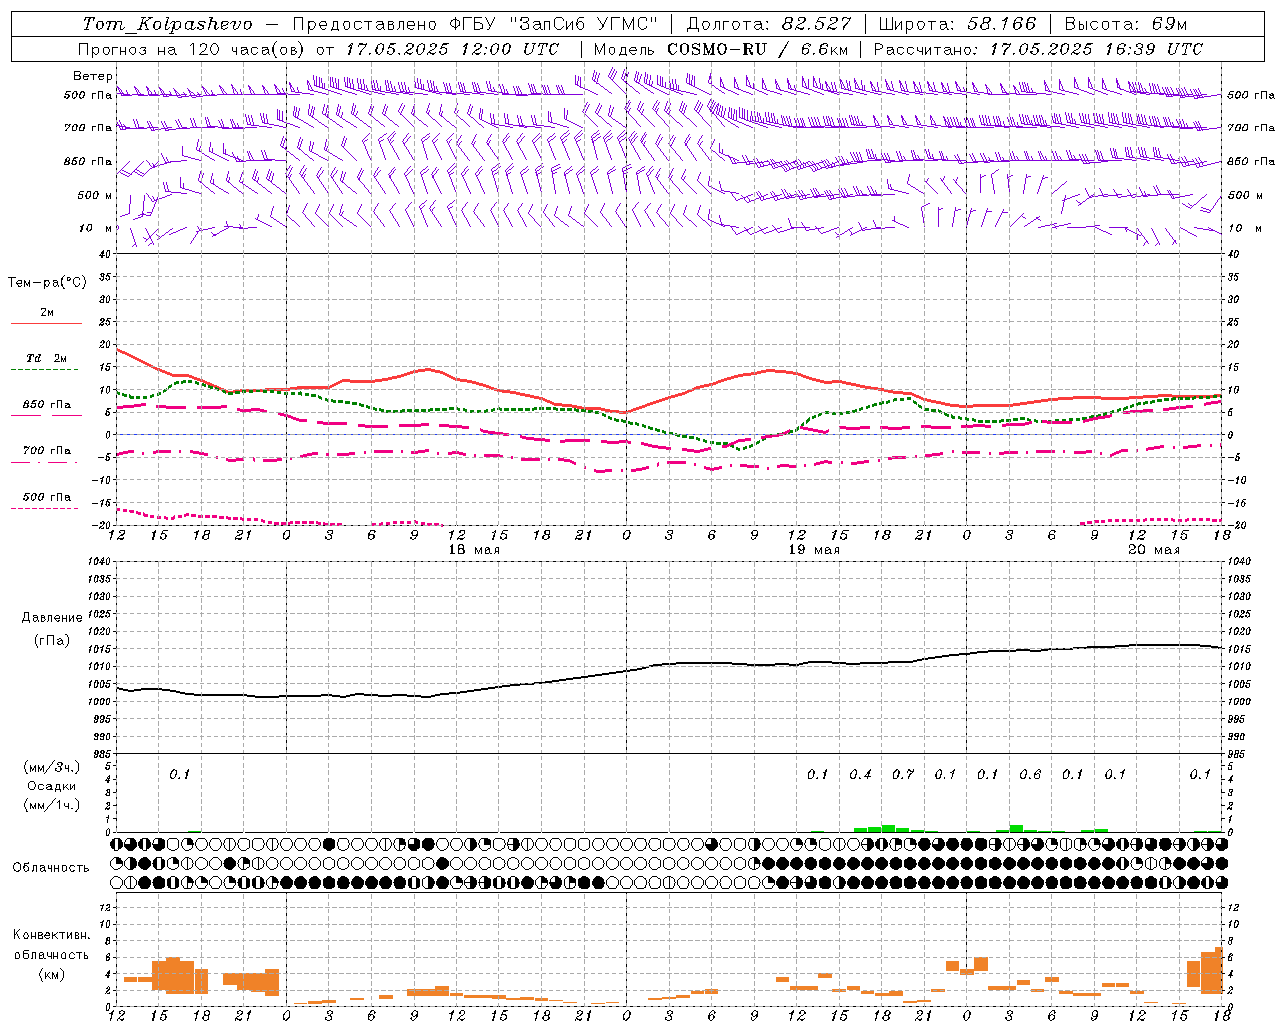Select the Давление pressure panel label
Image resolution: width=1280 pixels, height=1024 pixels.
click(52, 618)
